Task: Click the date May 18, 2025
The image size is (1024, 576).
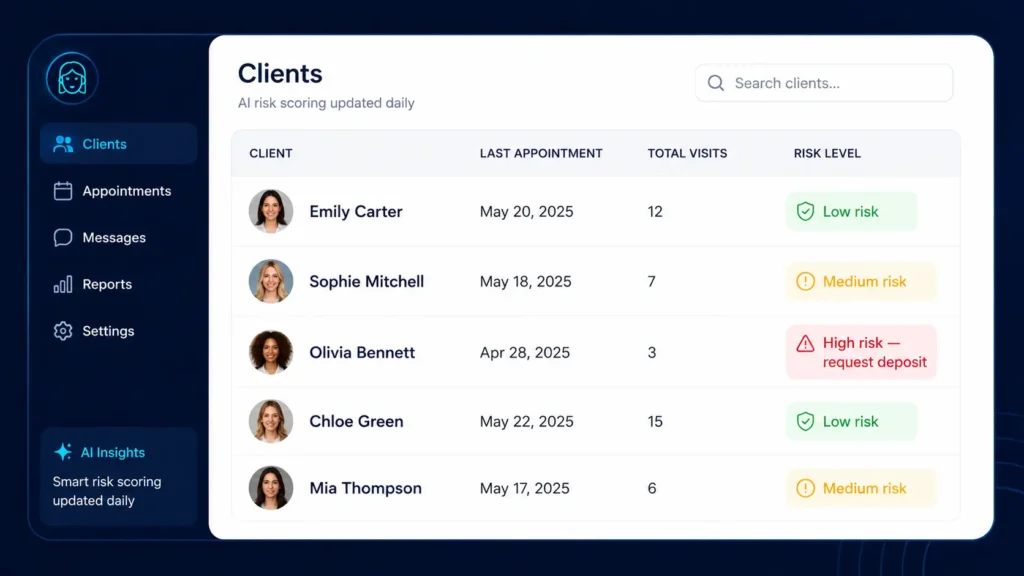Action: [x=526, y=281]
